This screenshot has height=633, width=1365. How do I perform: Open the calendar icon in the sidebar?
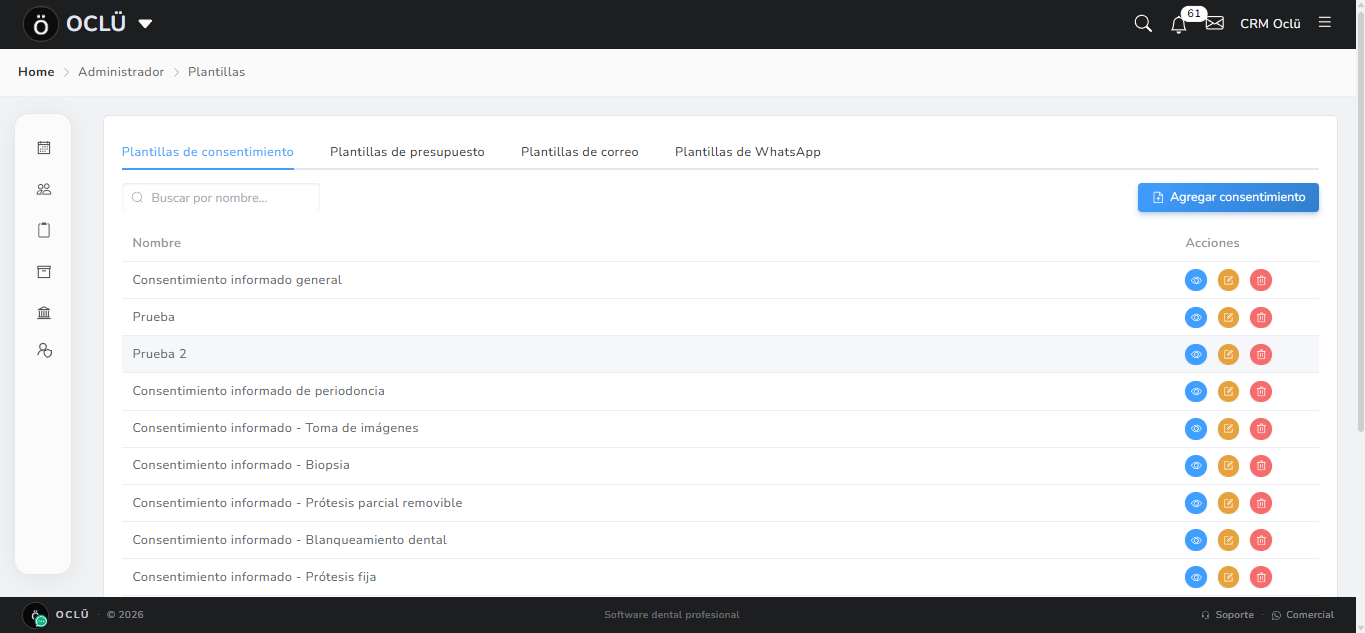[43, 148]
